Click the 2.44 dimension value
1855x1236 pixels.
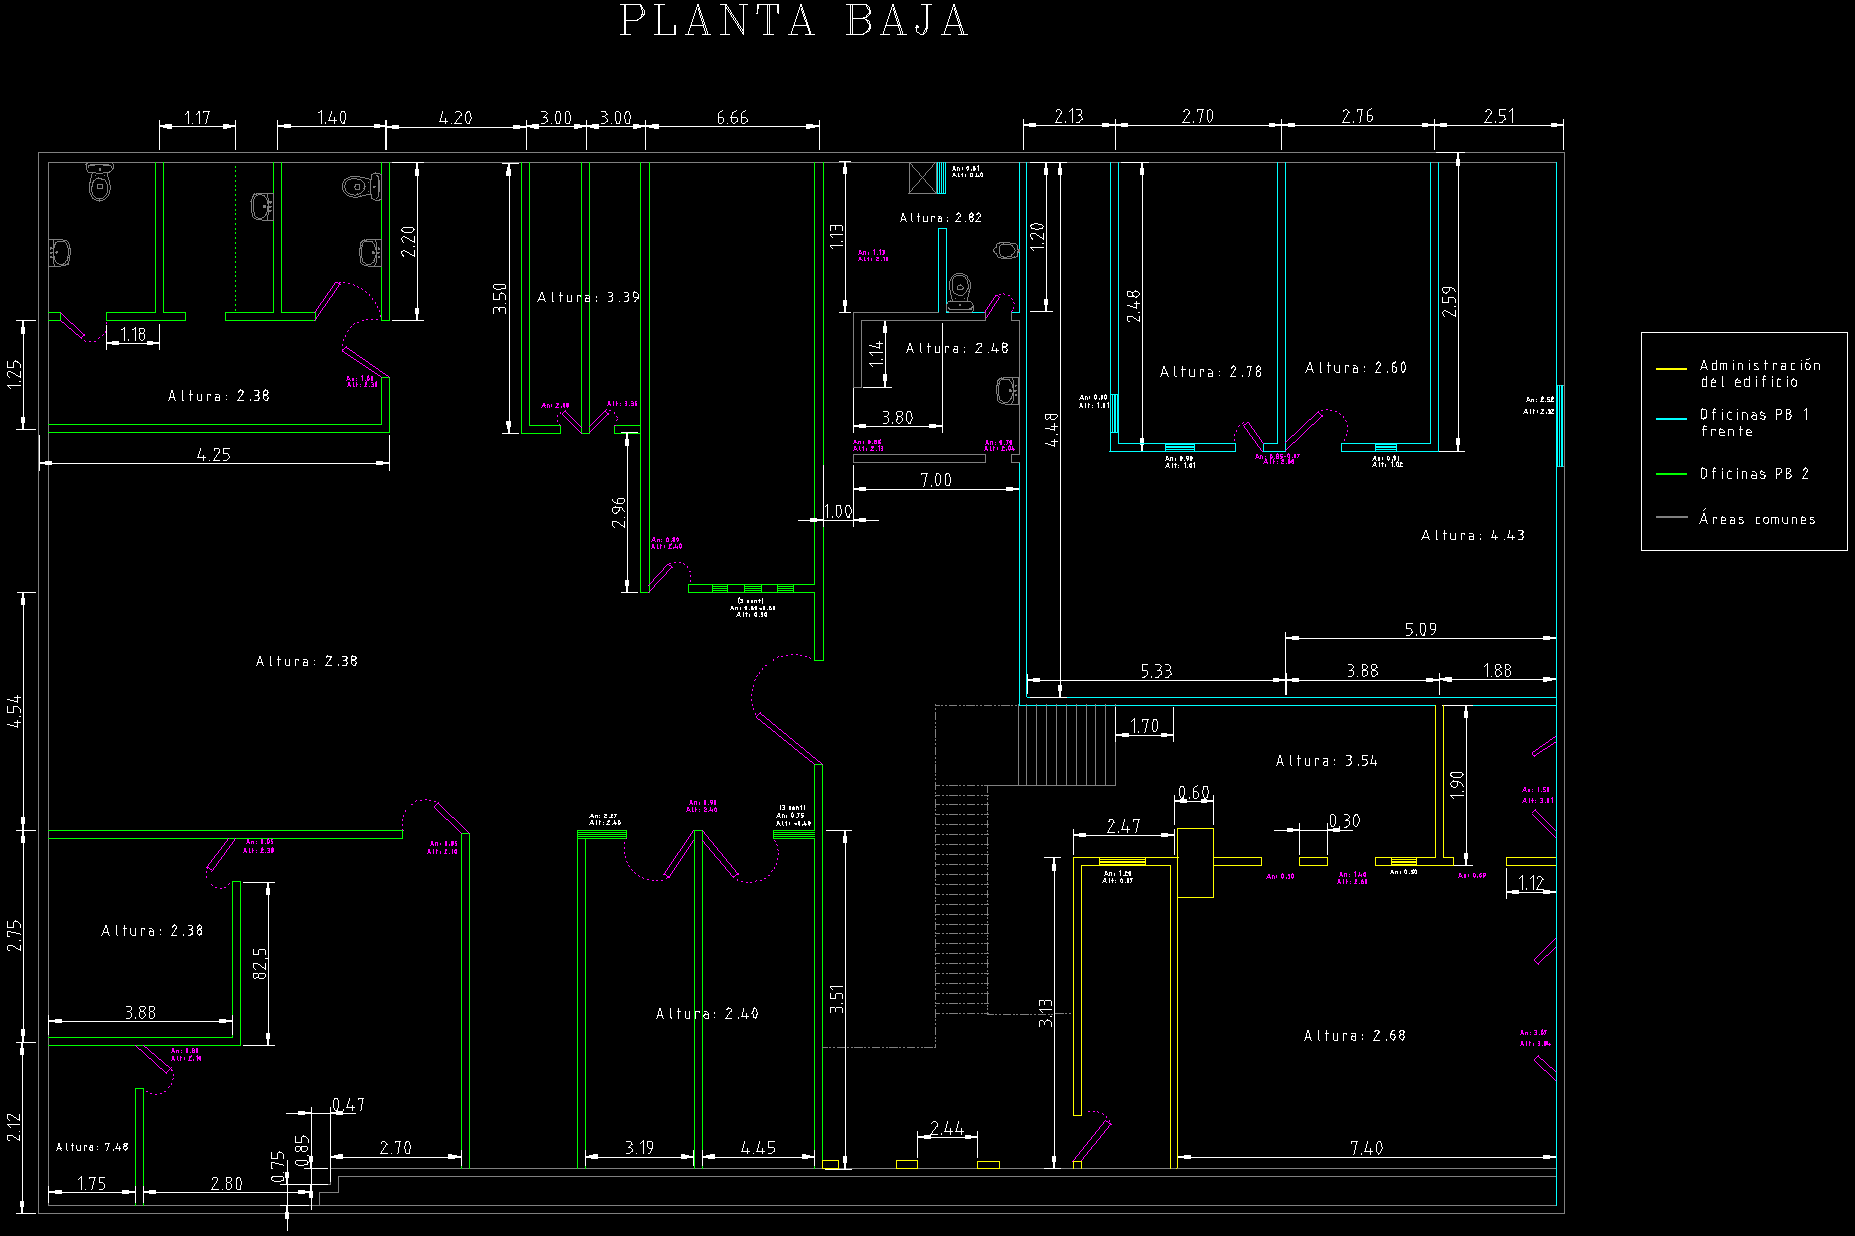(x=946, y=1128)
